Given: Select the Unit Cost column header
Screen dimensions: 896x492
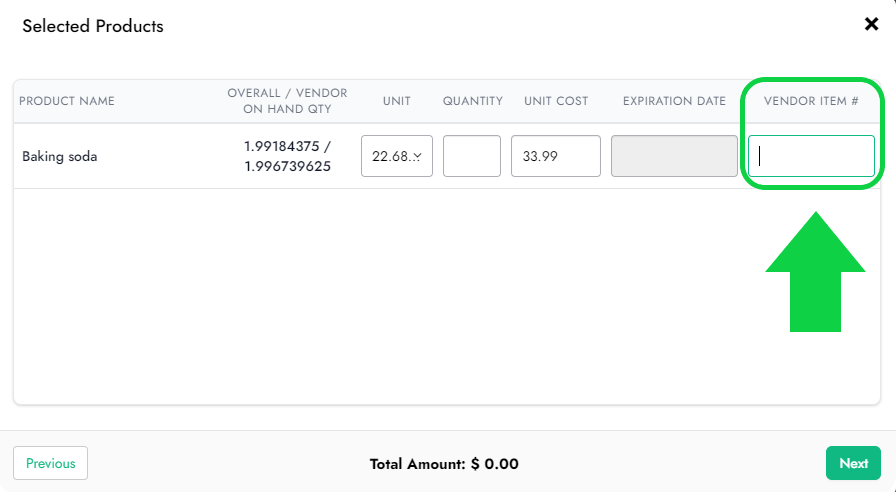Looking at the screenshot, I should (556, 101).
